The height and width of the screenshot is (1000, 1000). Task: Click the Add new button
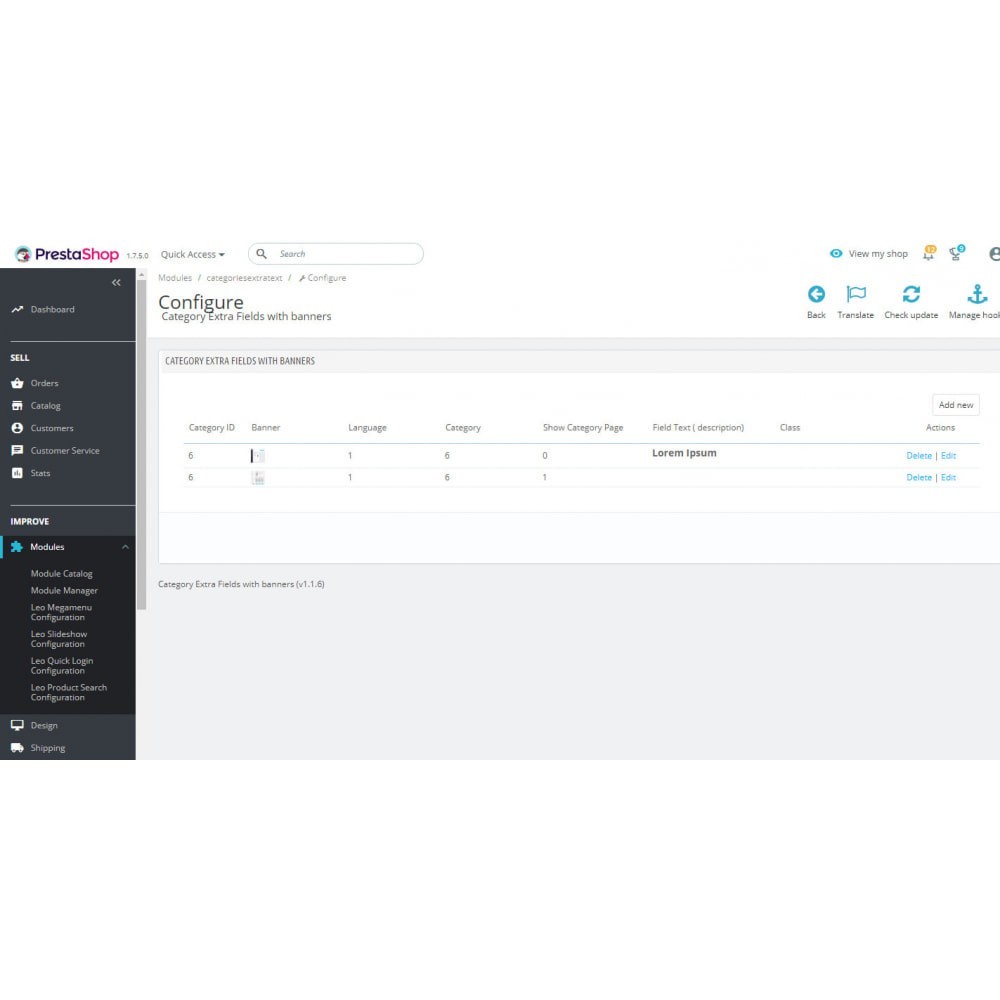click(x=956, y=405)
